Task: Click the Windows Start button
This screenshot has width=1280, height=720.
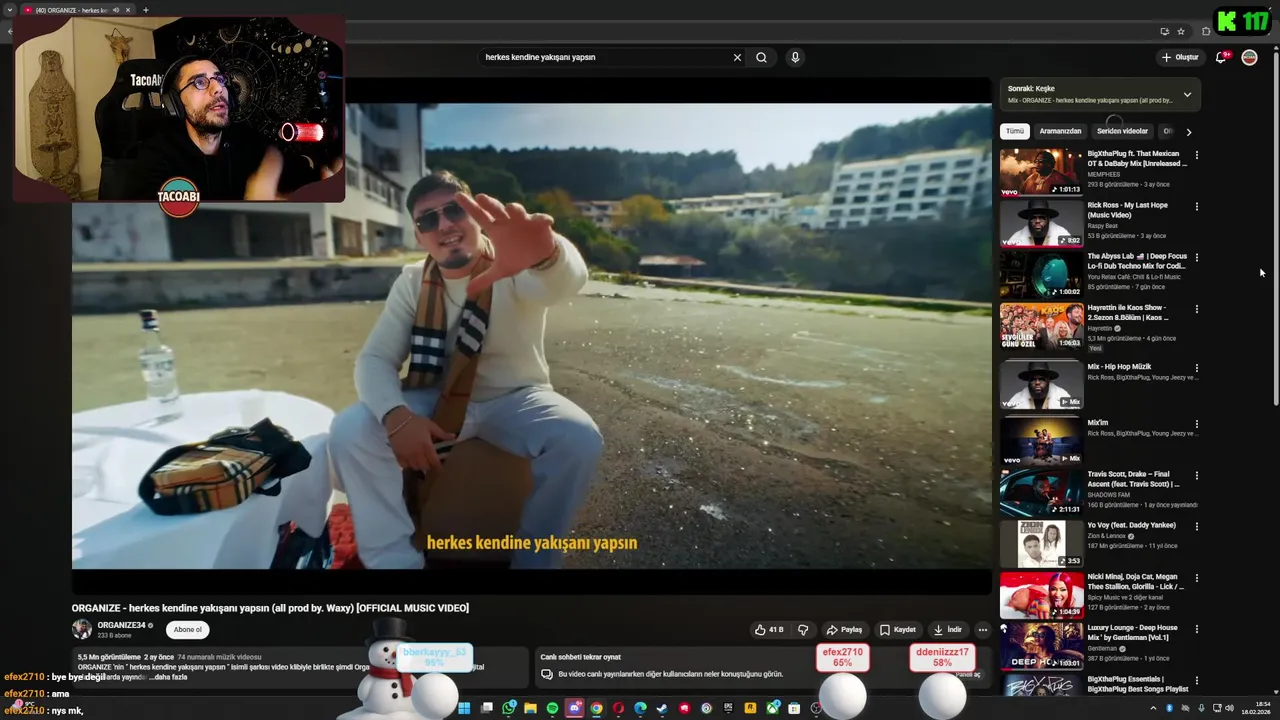Action: coord(464,708)
